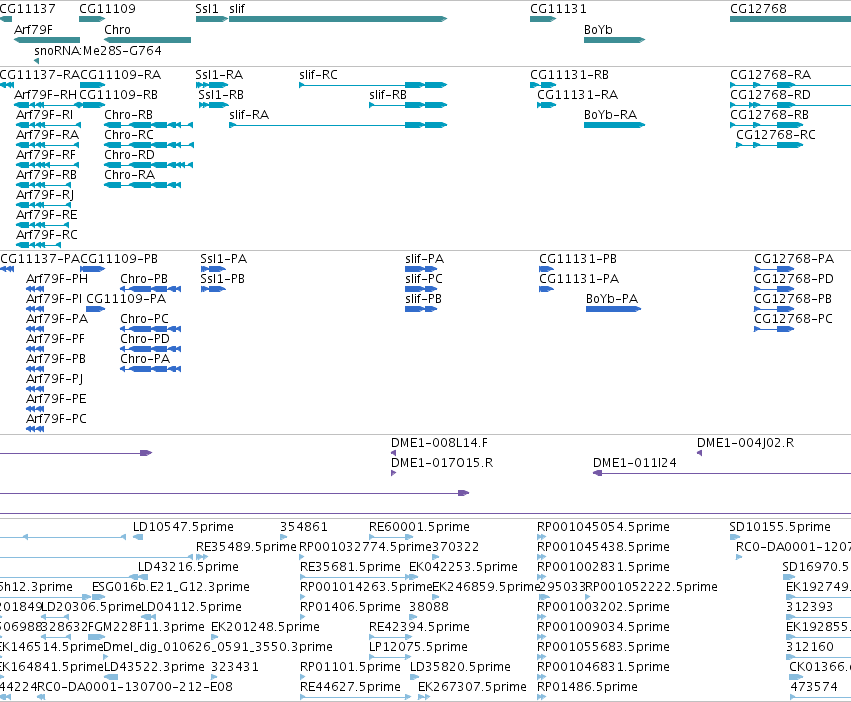This screenshot has width=851, height=702.
Task: Select the LD35820.5prime EST label
Action: pos(460,667)
